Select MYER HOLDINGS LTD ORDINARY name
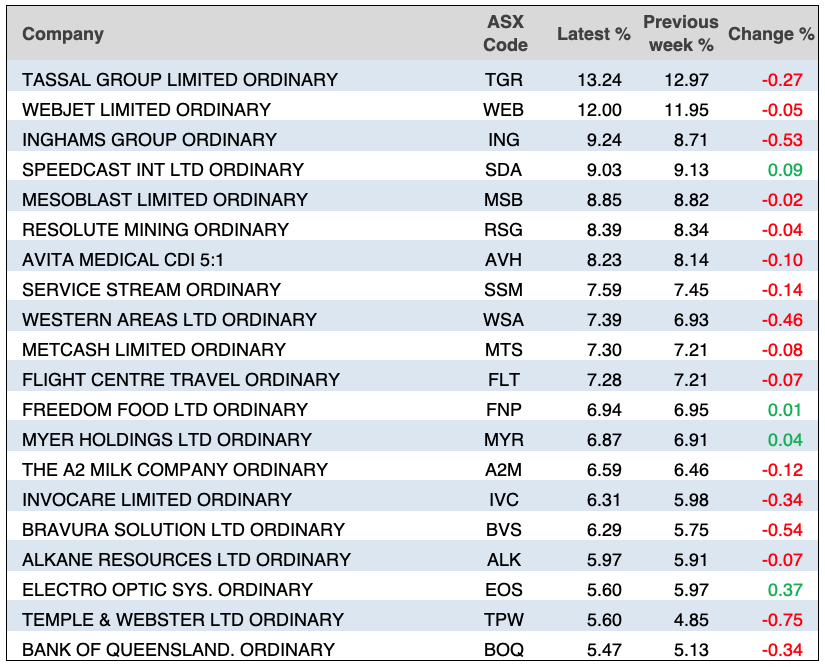The width and height of the screenshot is (825, 667). (167, 440)
